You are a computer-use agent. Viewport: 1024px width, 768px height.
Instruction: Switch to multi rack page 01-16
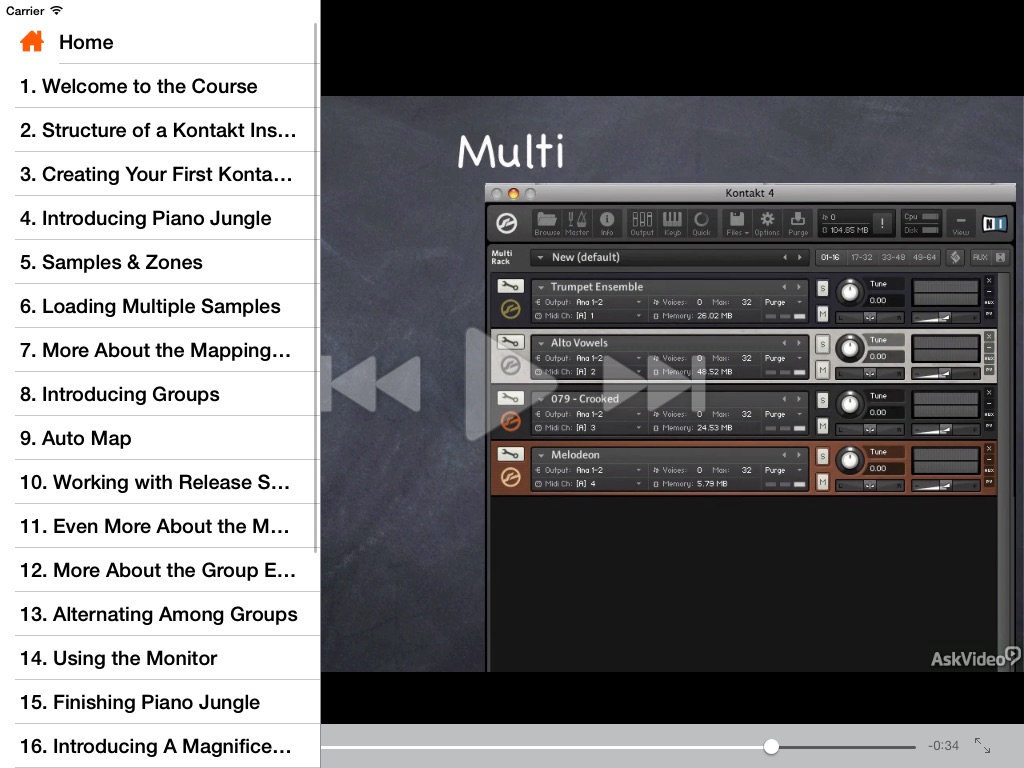pyautogui.click(x=830, y=257)
